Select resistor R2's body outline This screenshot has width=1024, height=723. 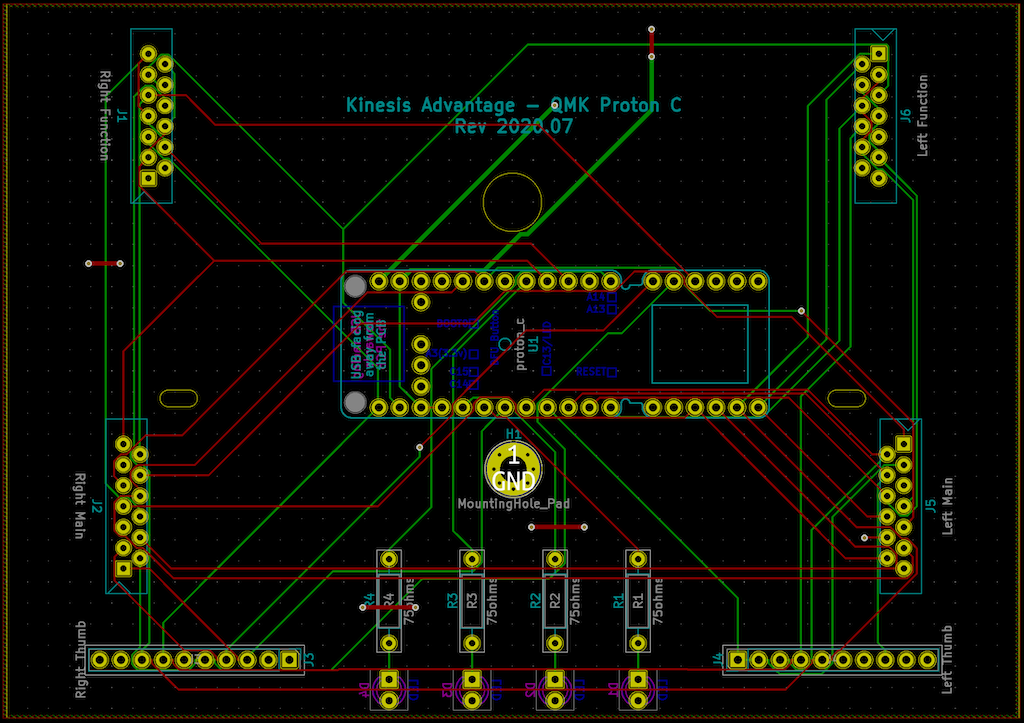click(x=555, y=601)
